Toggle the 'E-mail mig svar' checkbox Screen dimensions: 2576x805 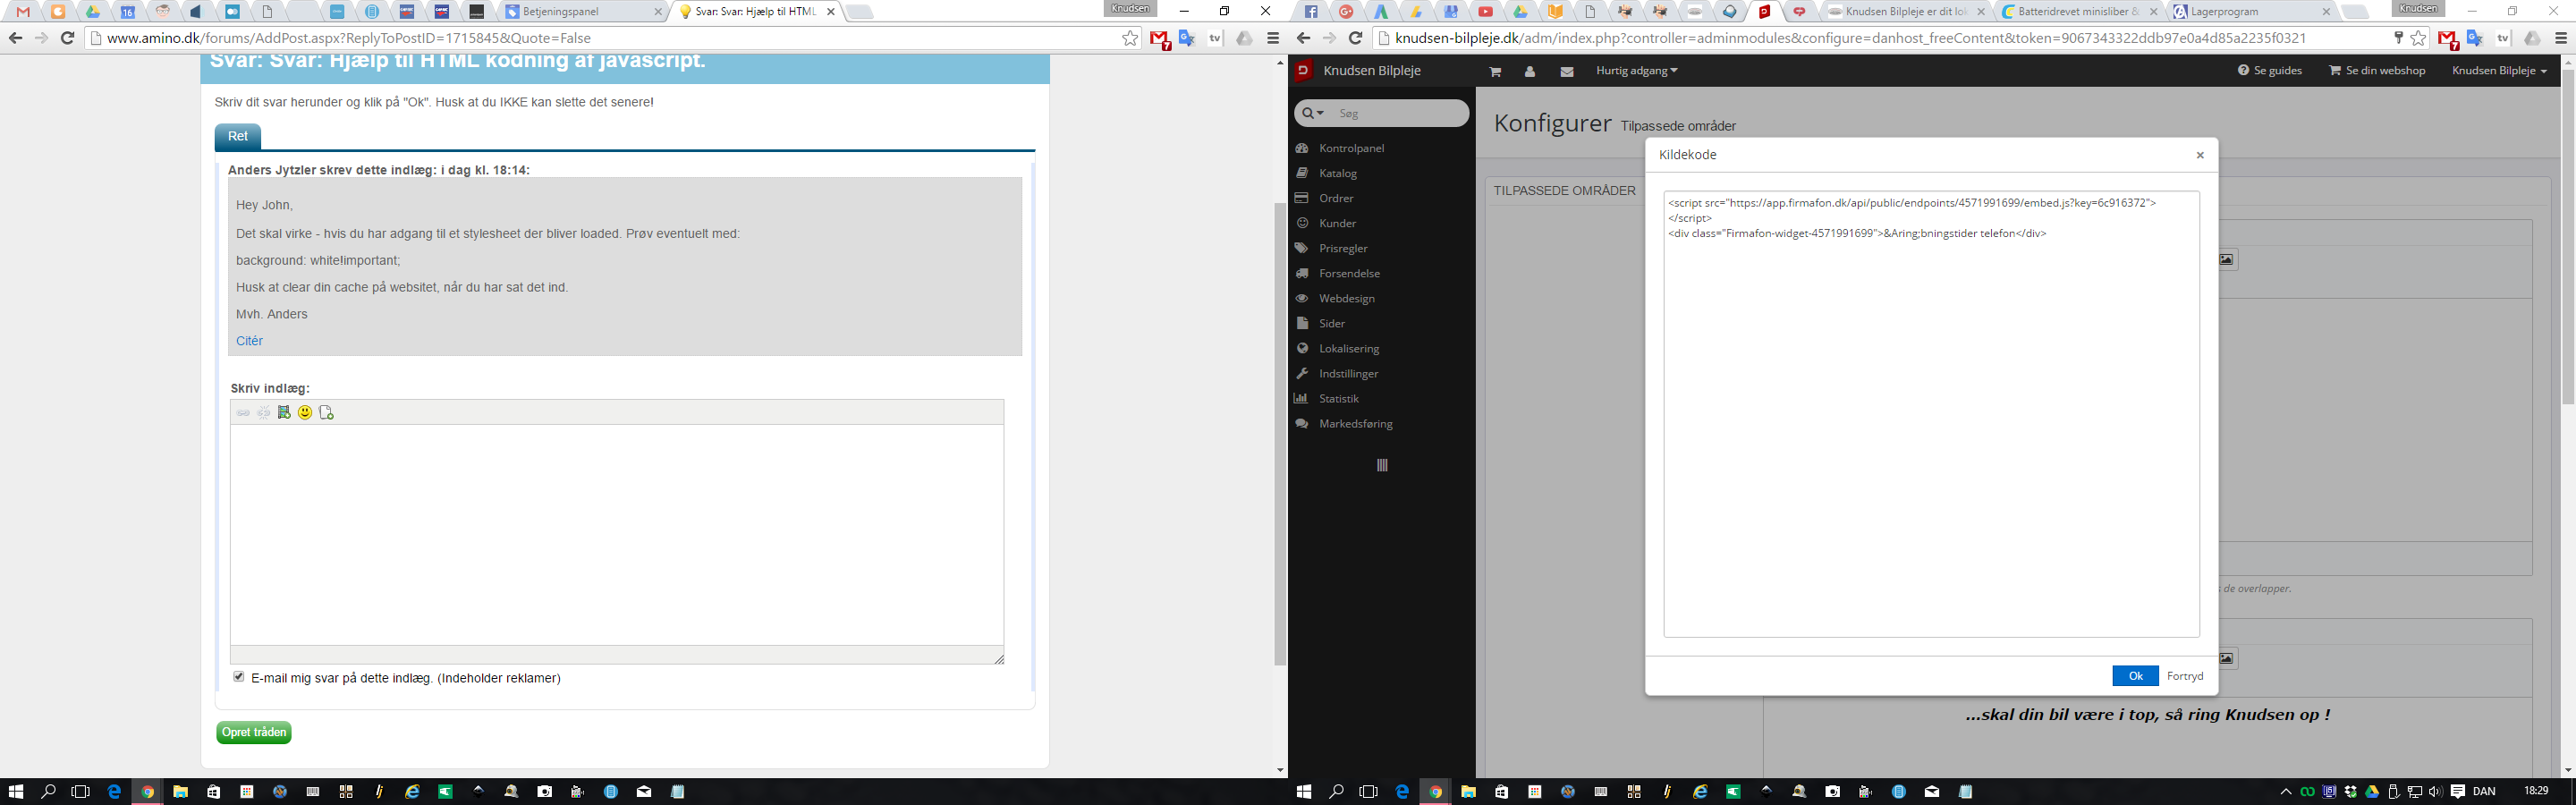tap(239, 677)
